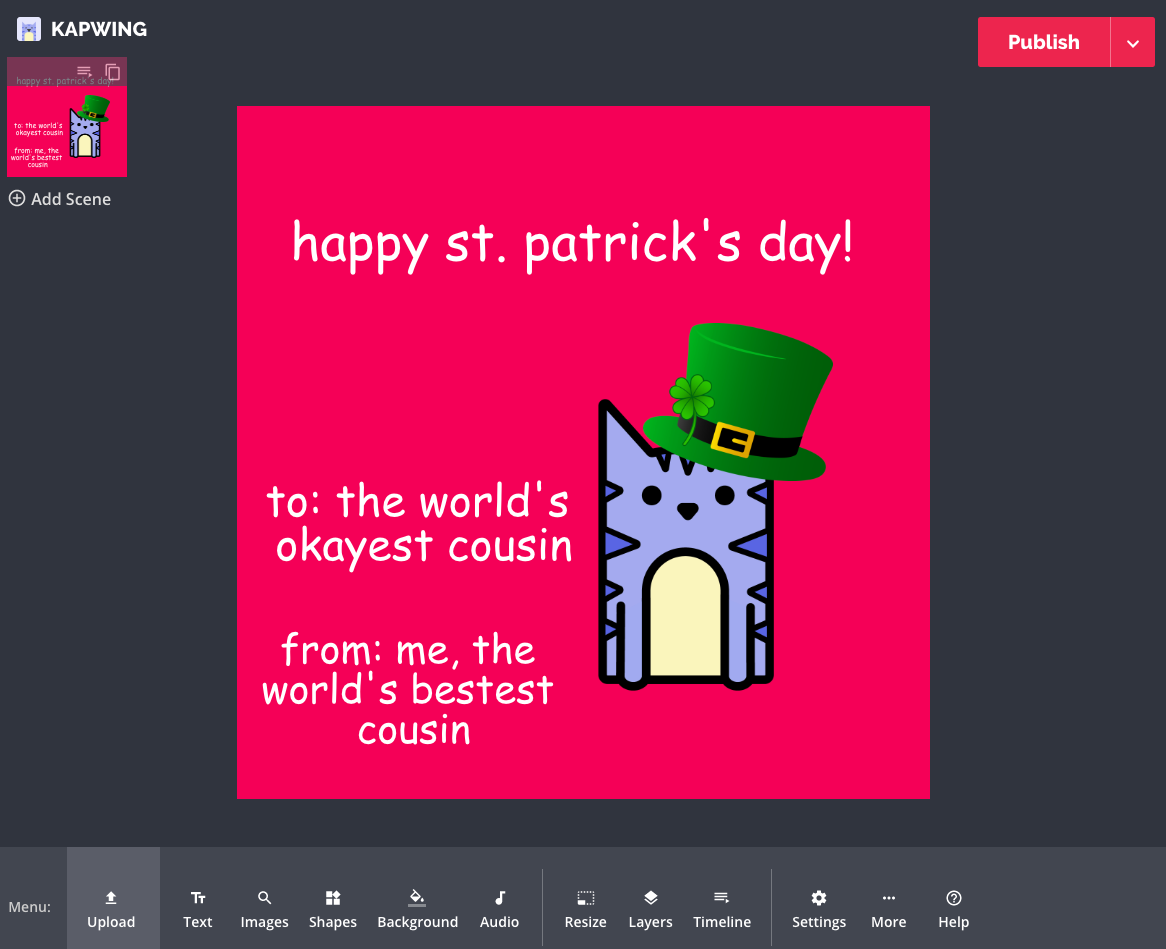
Task: Open the Background fill tool
Action: pyautogui.click(x=417, y=908)
